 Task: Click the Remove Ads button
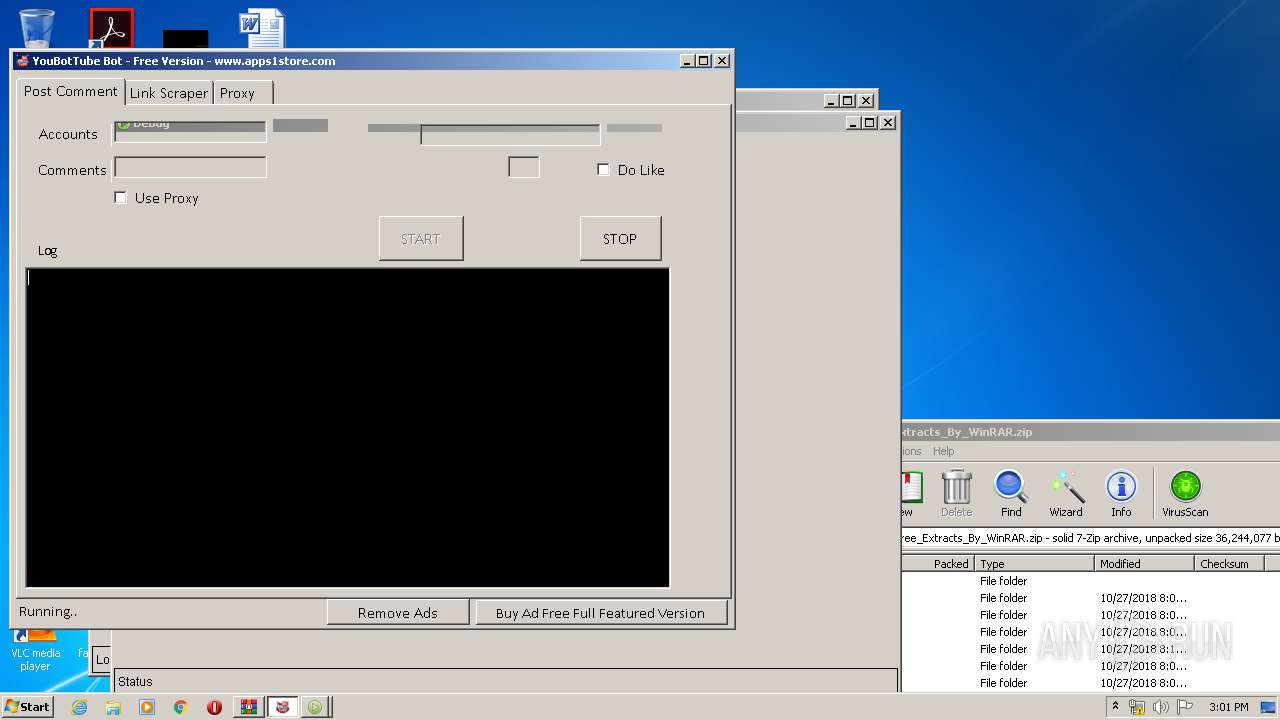(398, 613)
